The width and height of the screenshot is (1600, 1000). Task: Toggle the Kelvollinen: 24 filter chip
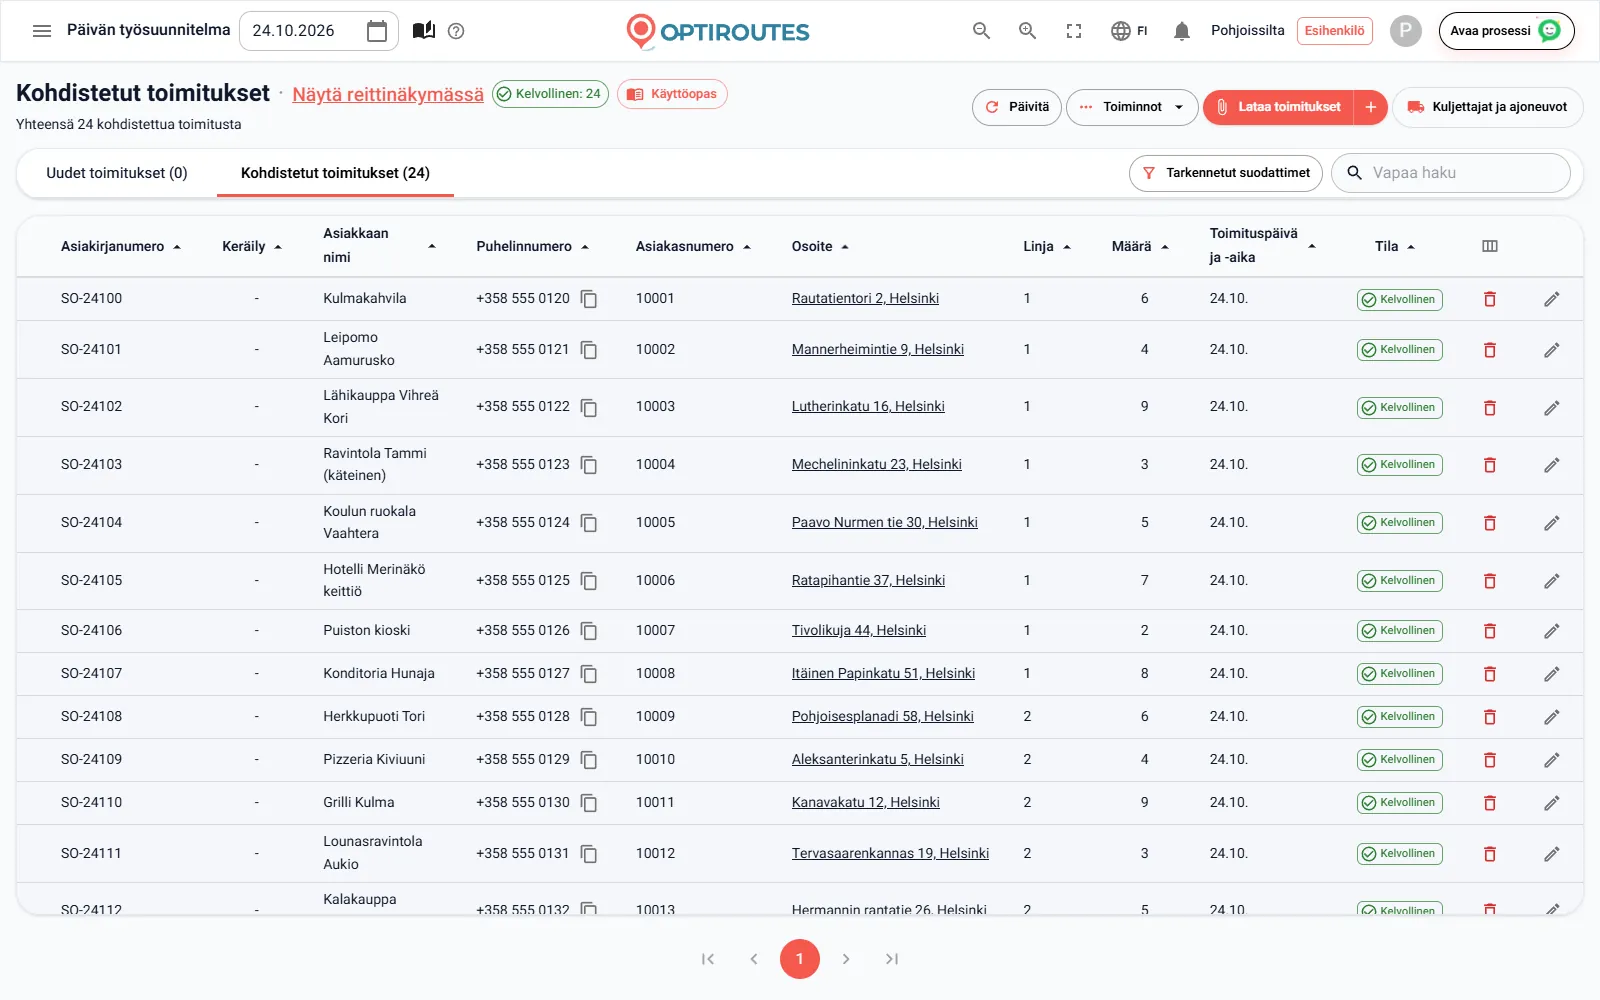point(550,94)
